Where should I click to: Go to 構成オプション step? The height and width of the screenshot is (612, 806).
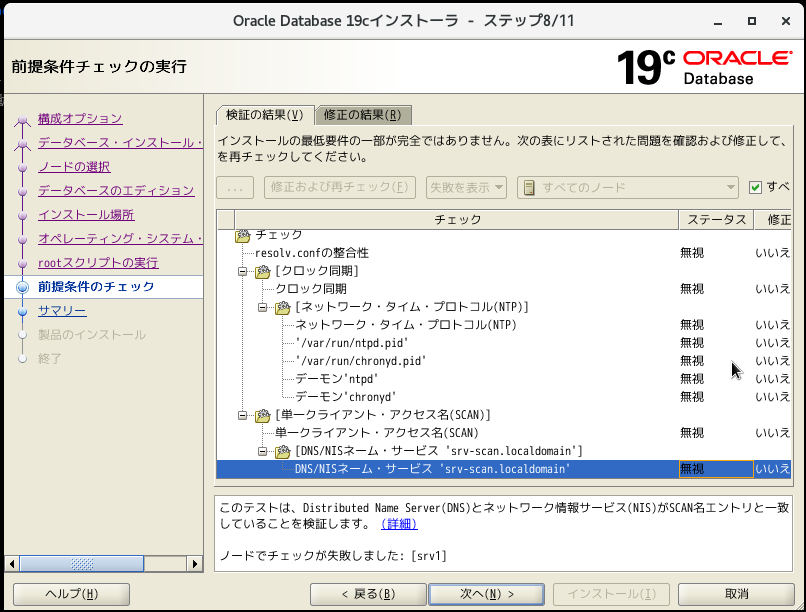pyautogui.click(x=80, y=119)
